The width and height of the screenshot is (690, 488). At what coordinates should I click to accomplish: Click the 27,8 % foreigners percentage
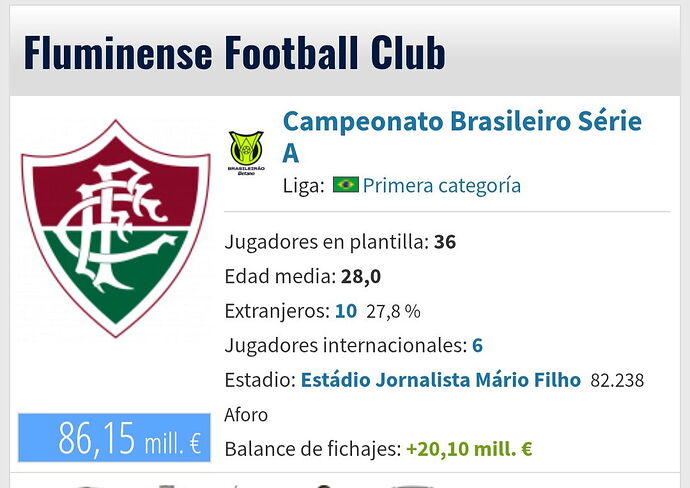pos(393,312)
